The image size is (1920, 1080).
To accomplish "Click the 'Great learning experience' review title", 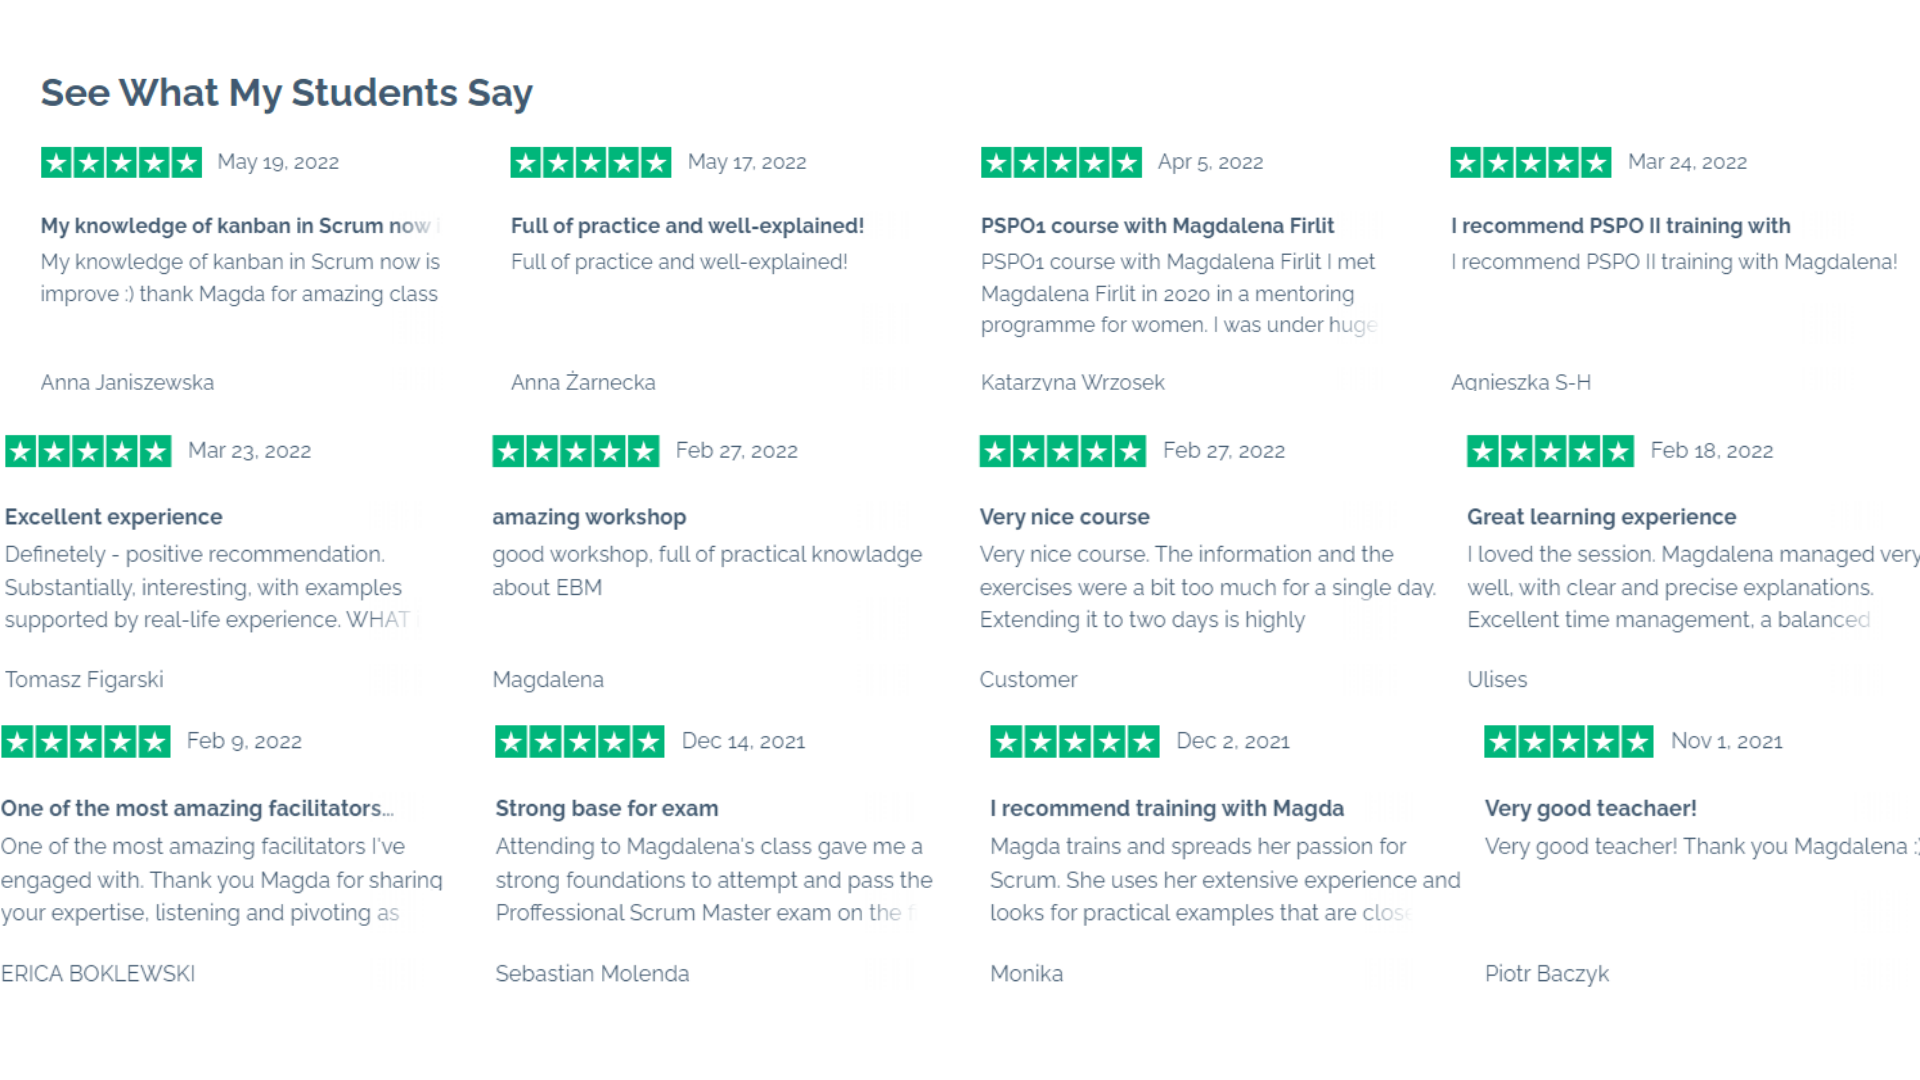I will (1601, 517).
